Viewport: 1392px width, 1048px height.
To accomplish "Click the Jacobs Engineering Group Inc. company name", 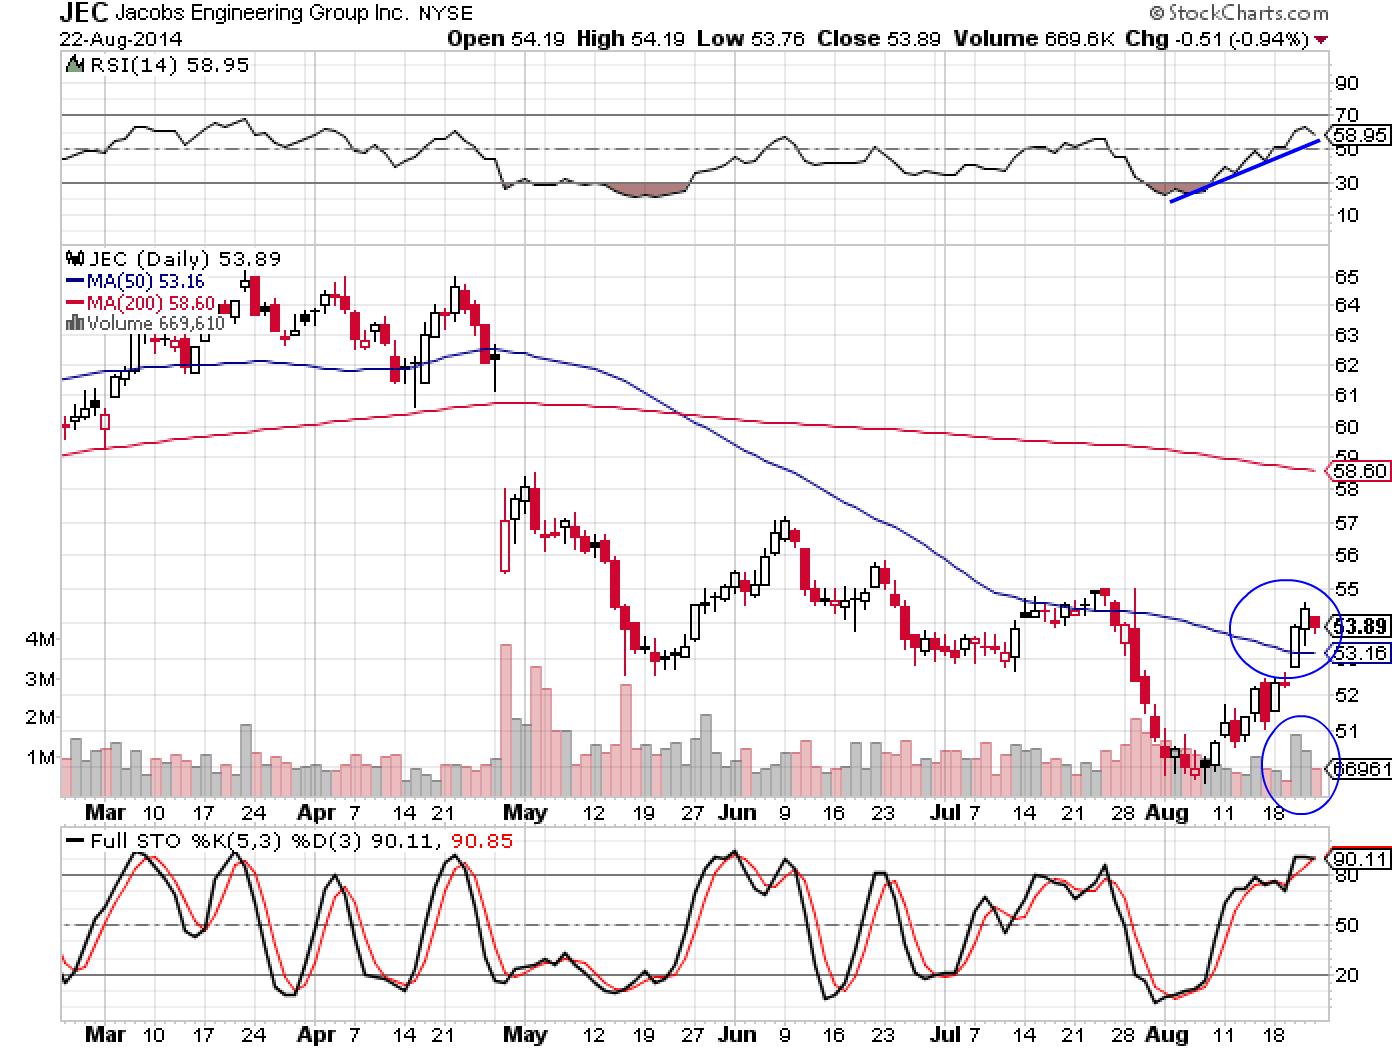I will click(x=262, y=14).
